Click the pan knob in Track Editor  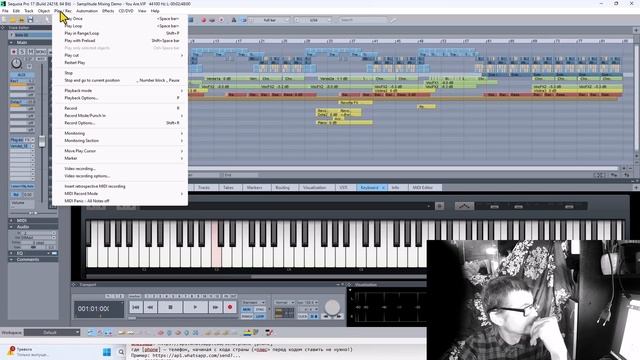coord(16,63)
